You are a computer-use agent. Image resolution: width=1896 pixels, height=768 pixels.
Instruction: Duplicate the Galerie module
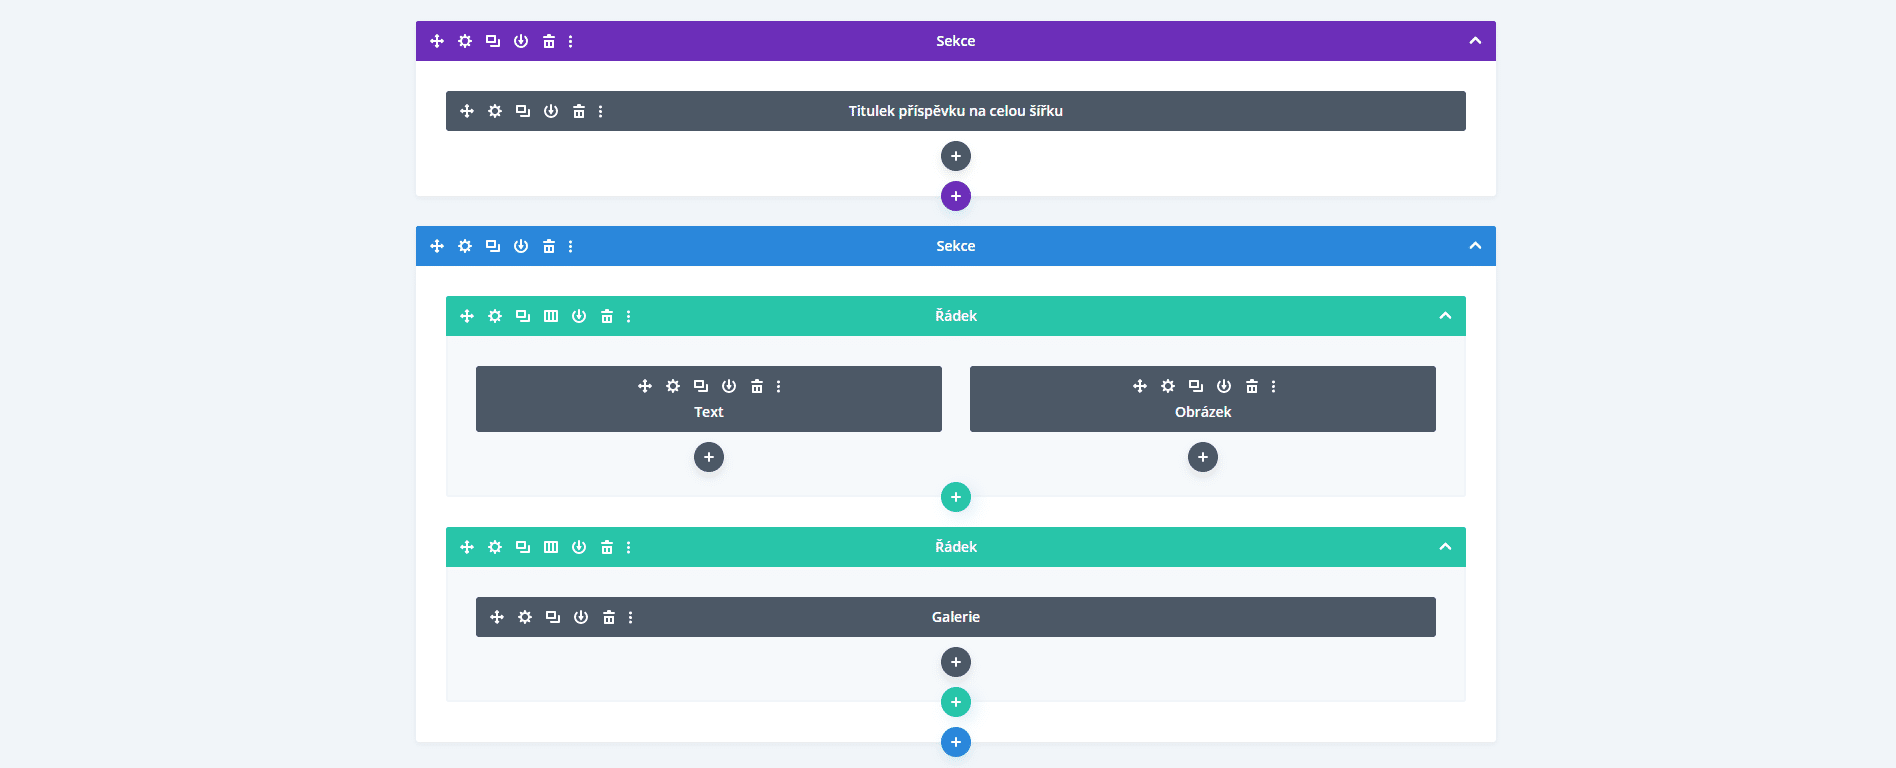553,617
